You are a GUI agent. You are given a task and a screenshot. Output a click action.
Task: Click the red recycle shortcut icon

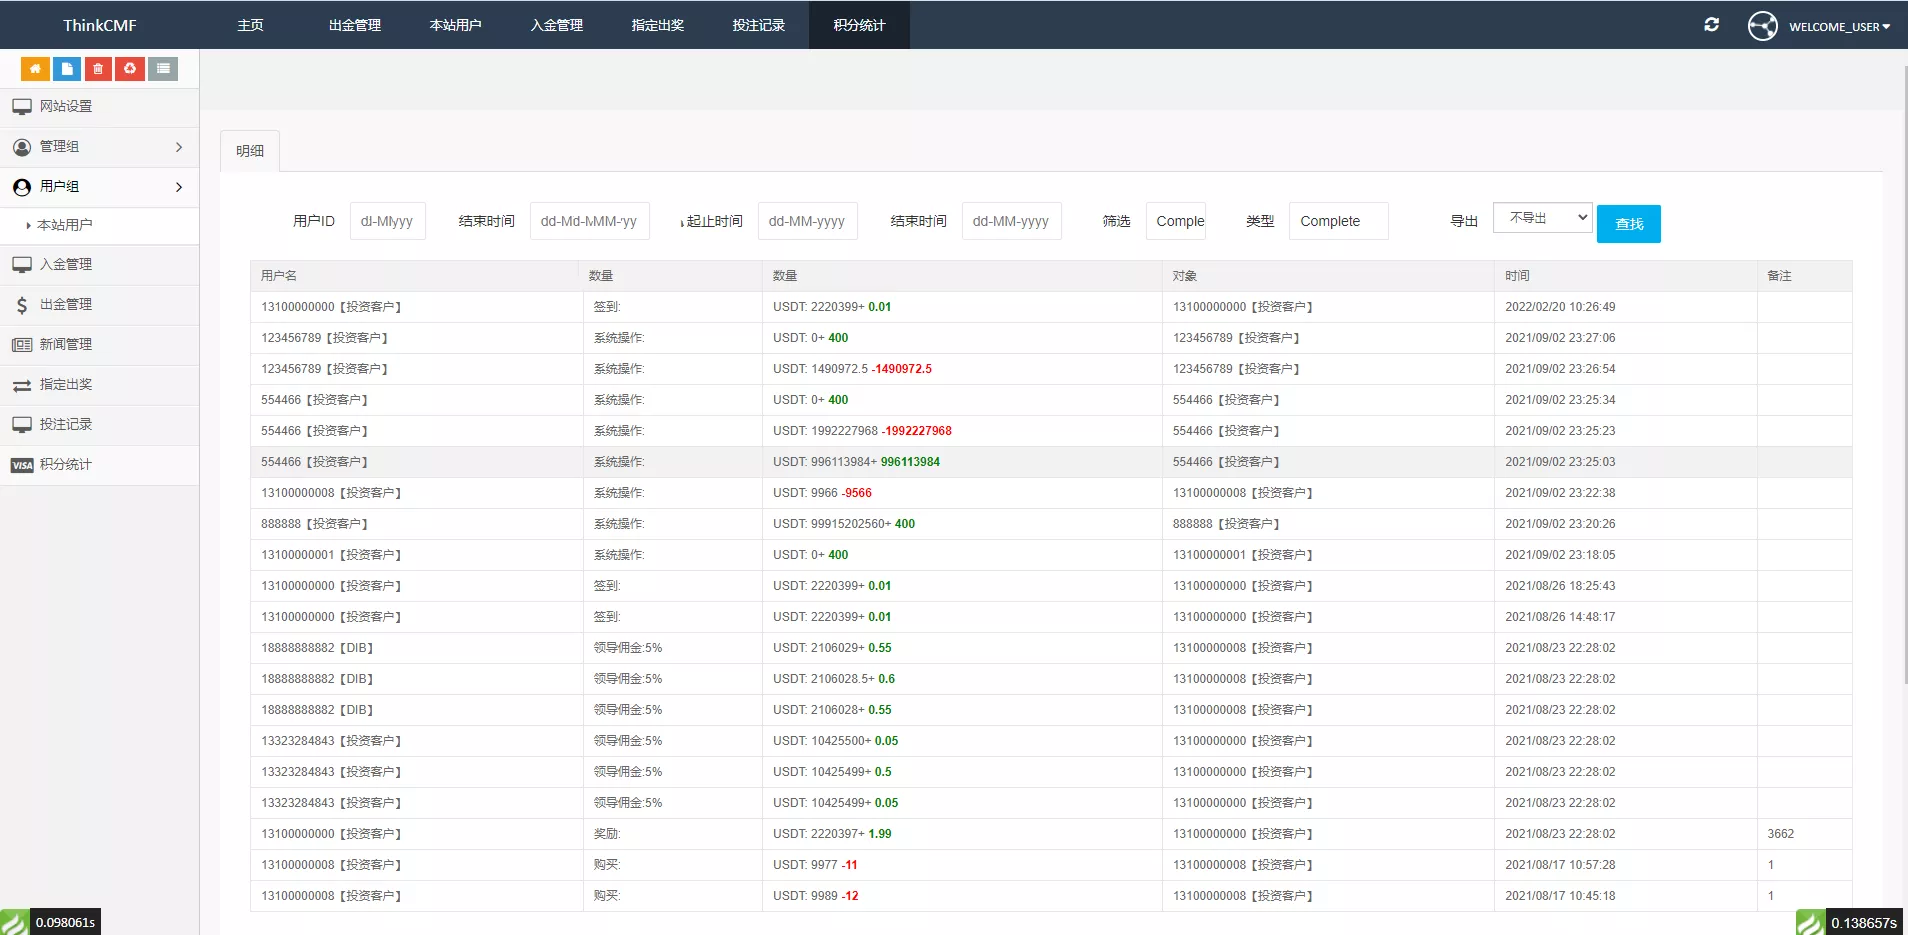130,69
